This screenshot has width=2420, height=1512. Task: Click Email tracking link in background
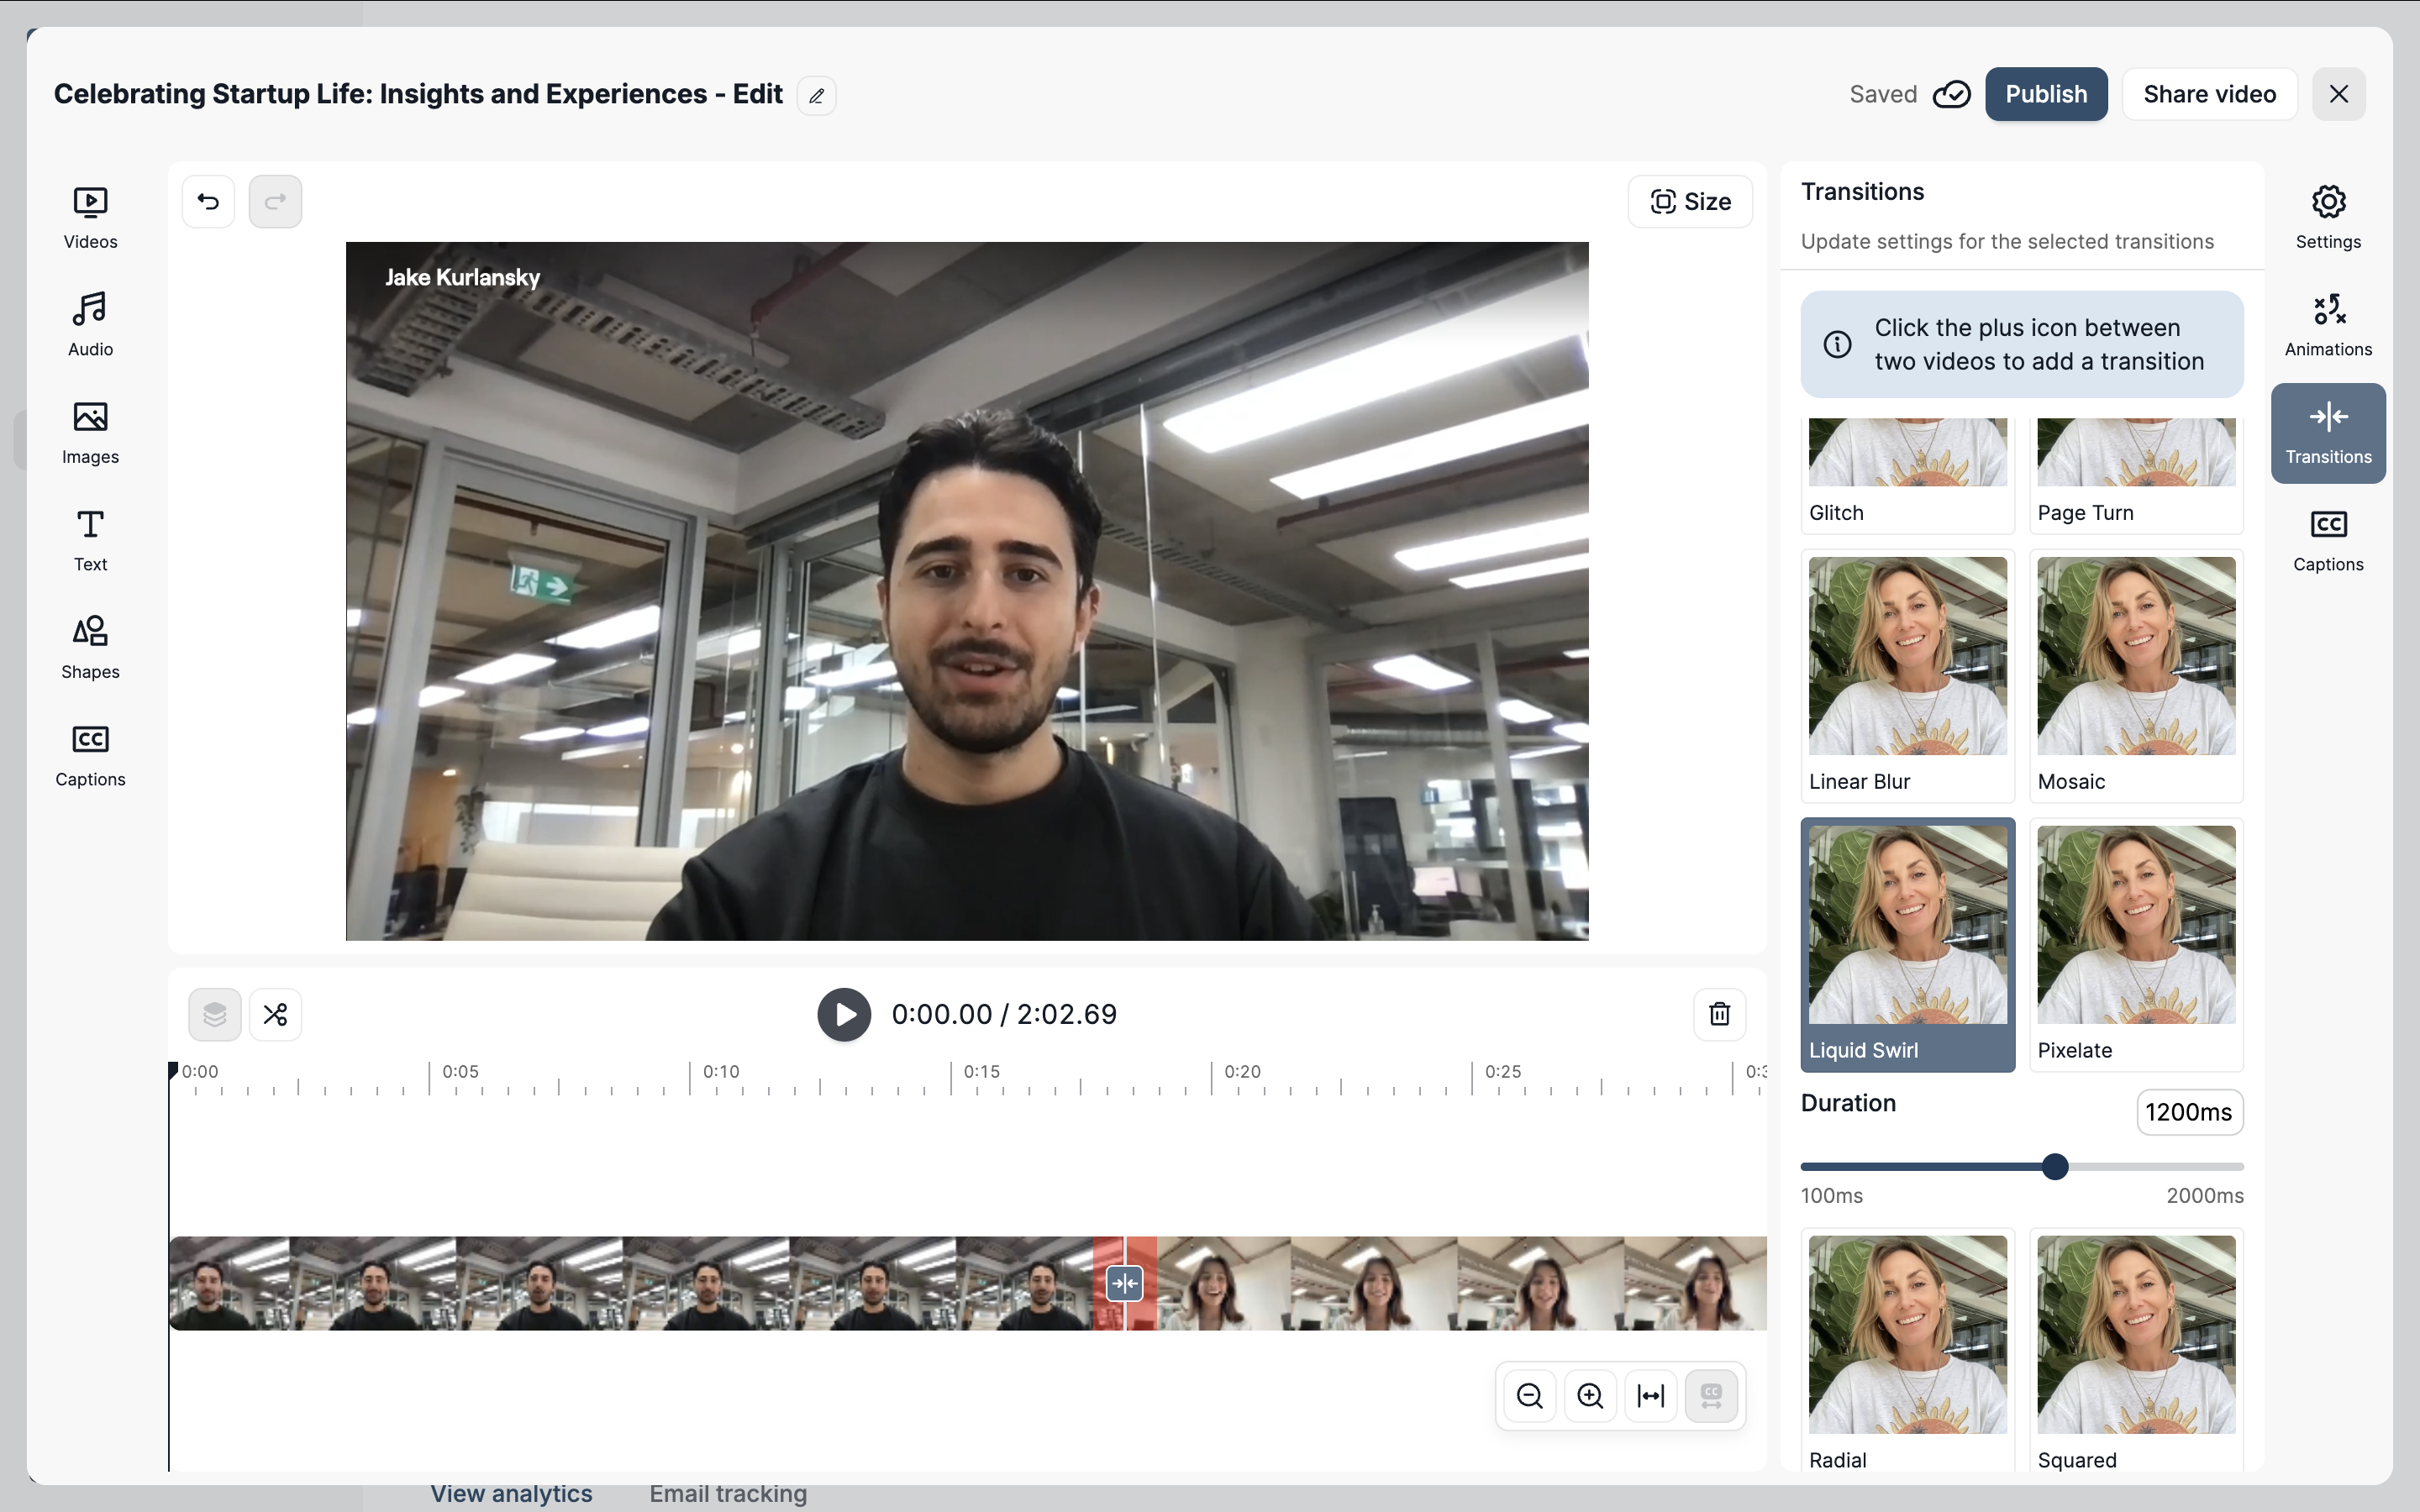[x=728, y=1494]
